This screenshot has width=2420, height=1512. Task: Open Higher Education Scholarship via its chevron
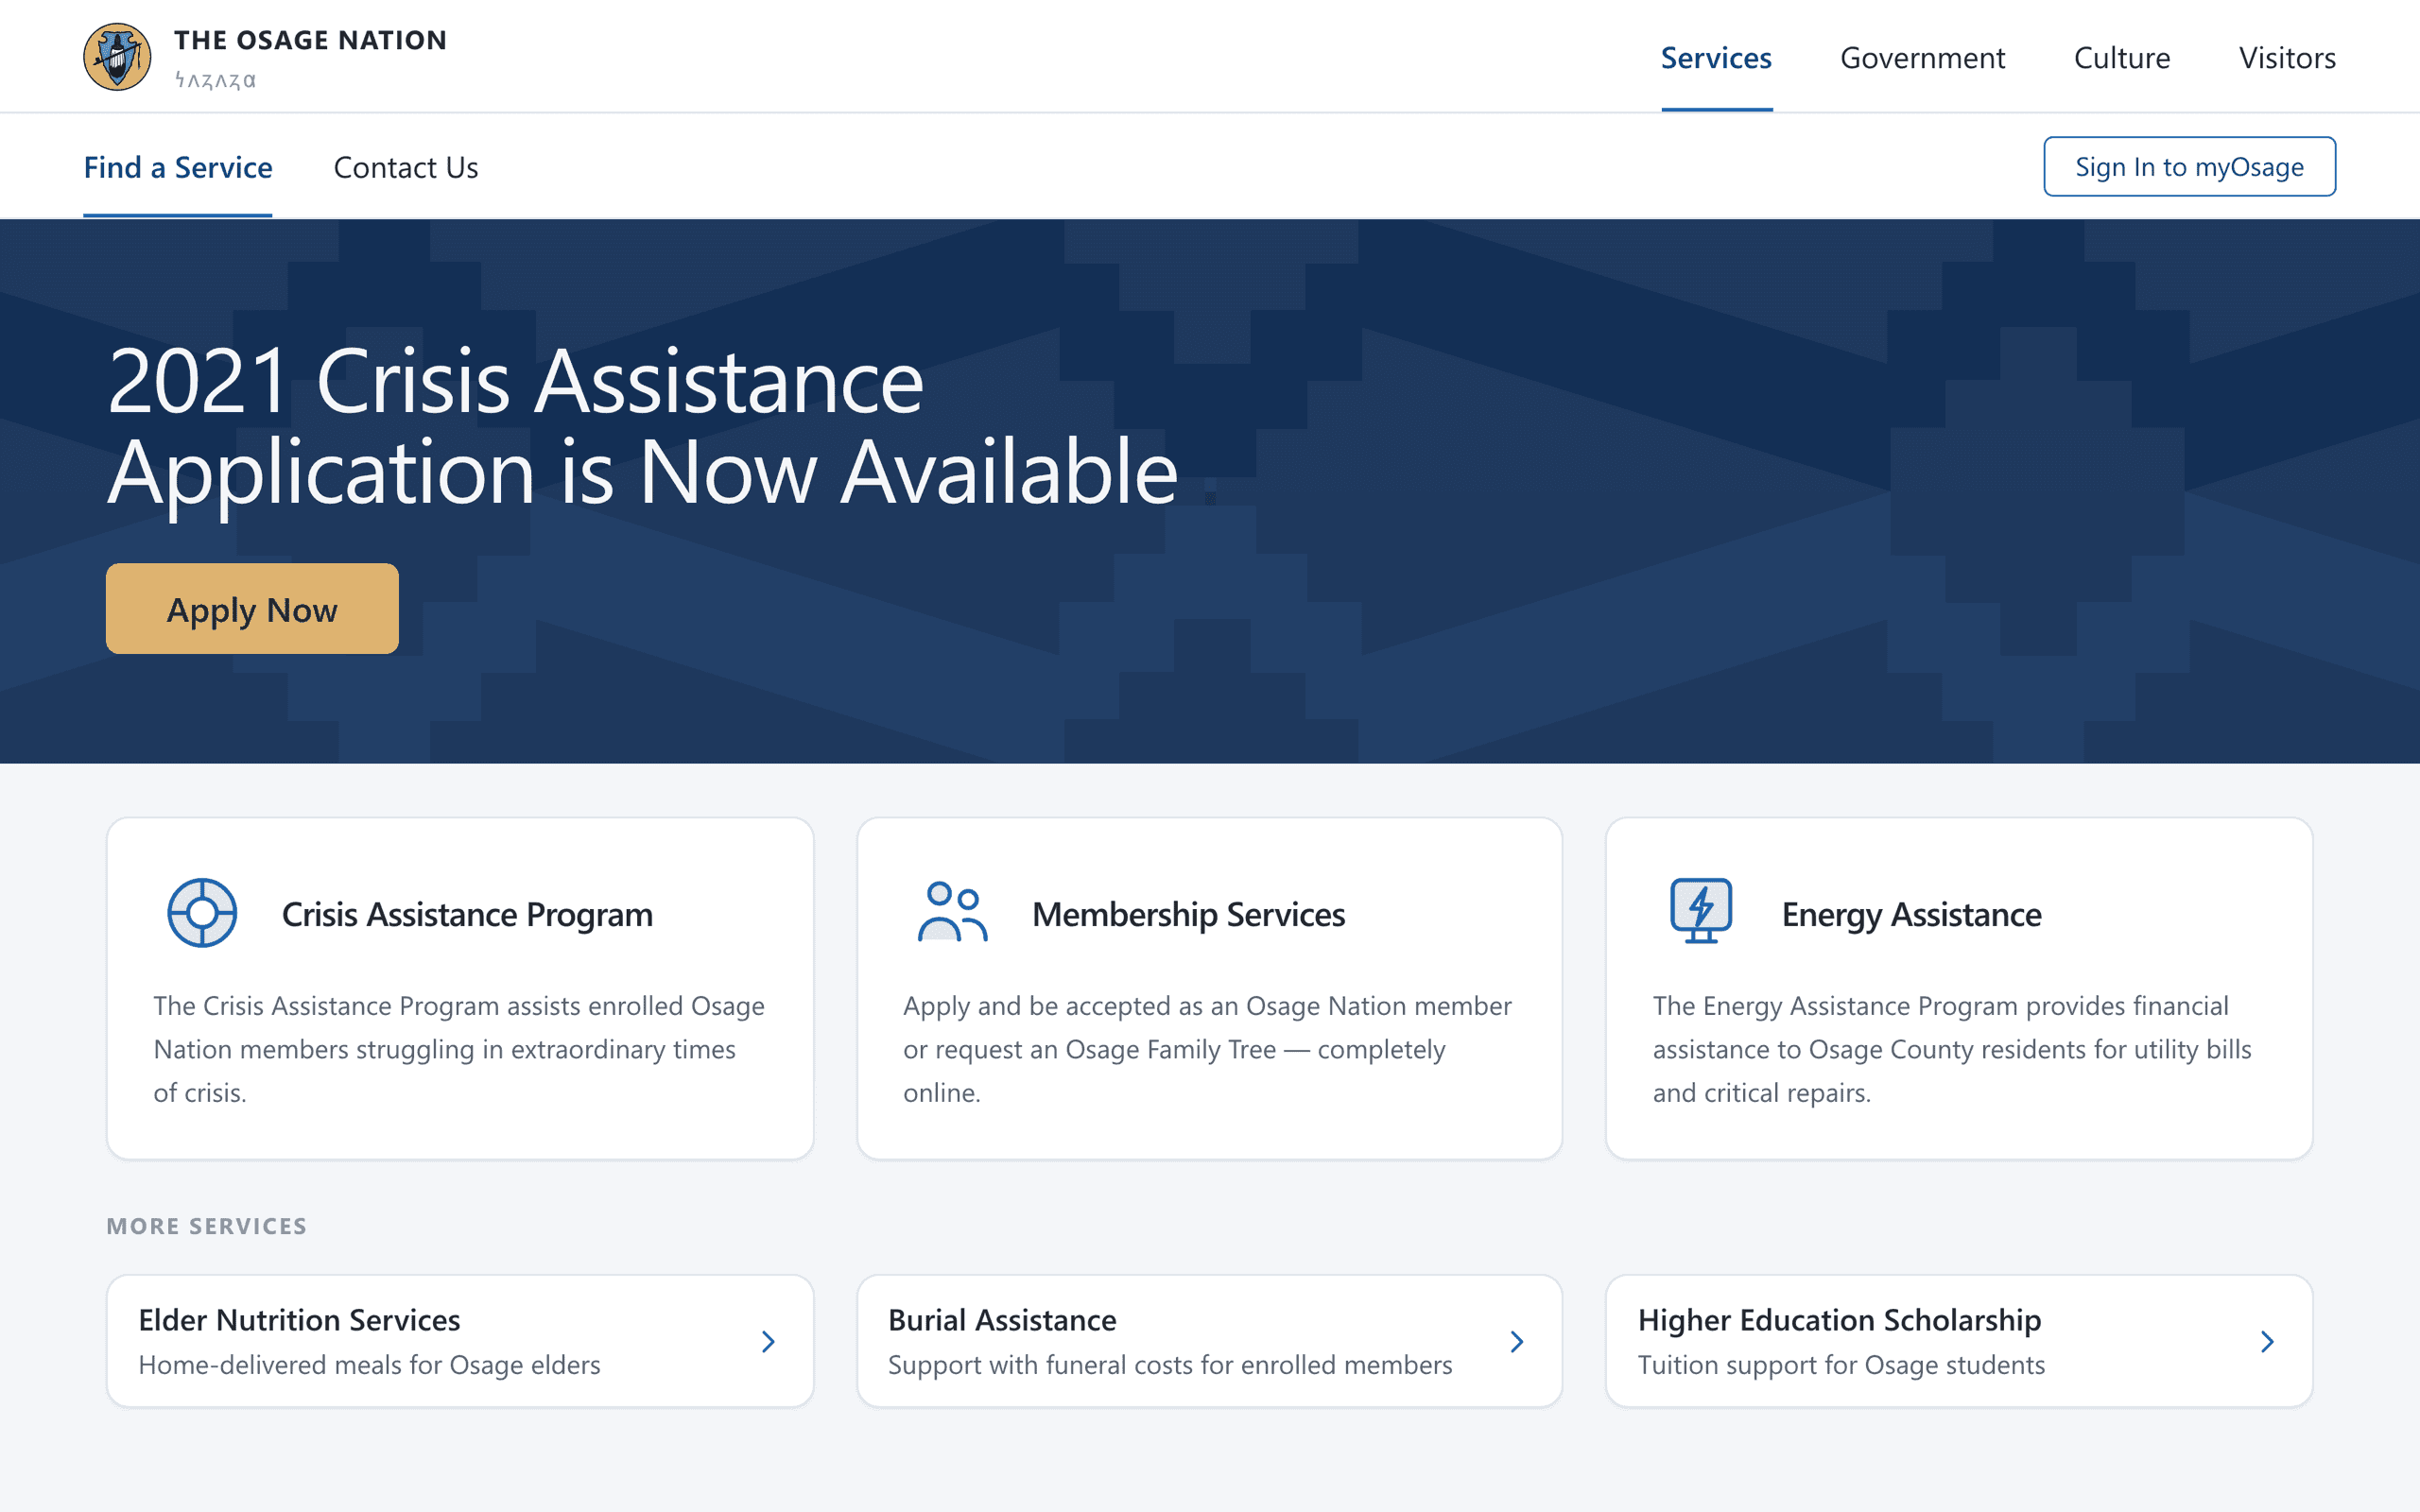(2267, 1341)
